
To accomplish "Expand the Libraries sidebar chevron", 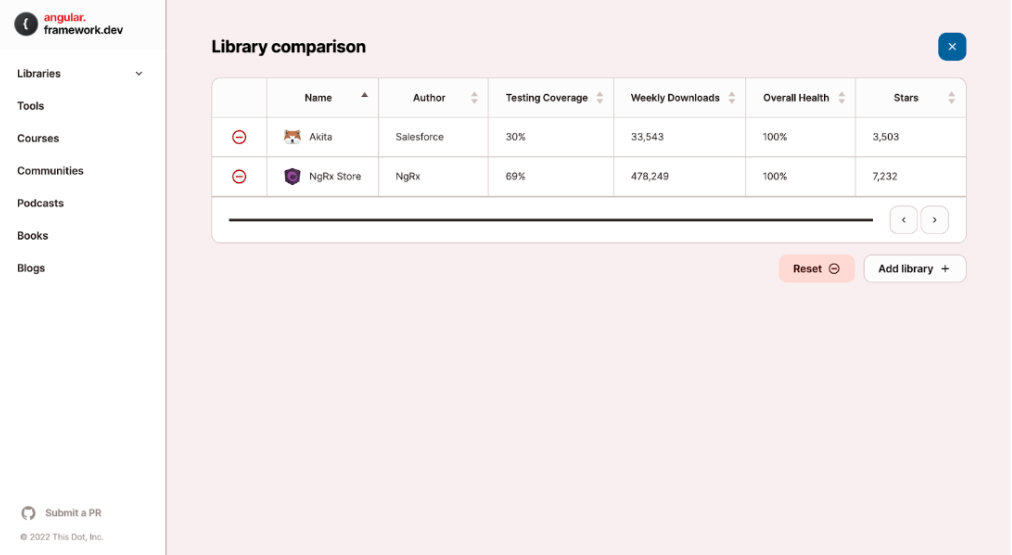I will click(139, 74).
